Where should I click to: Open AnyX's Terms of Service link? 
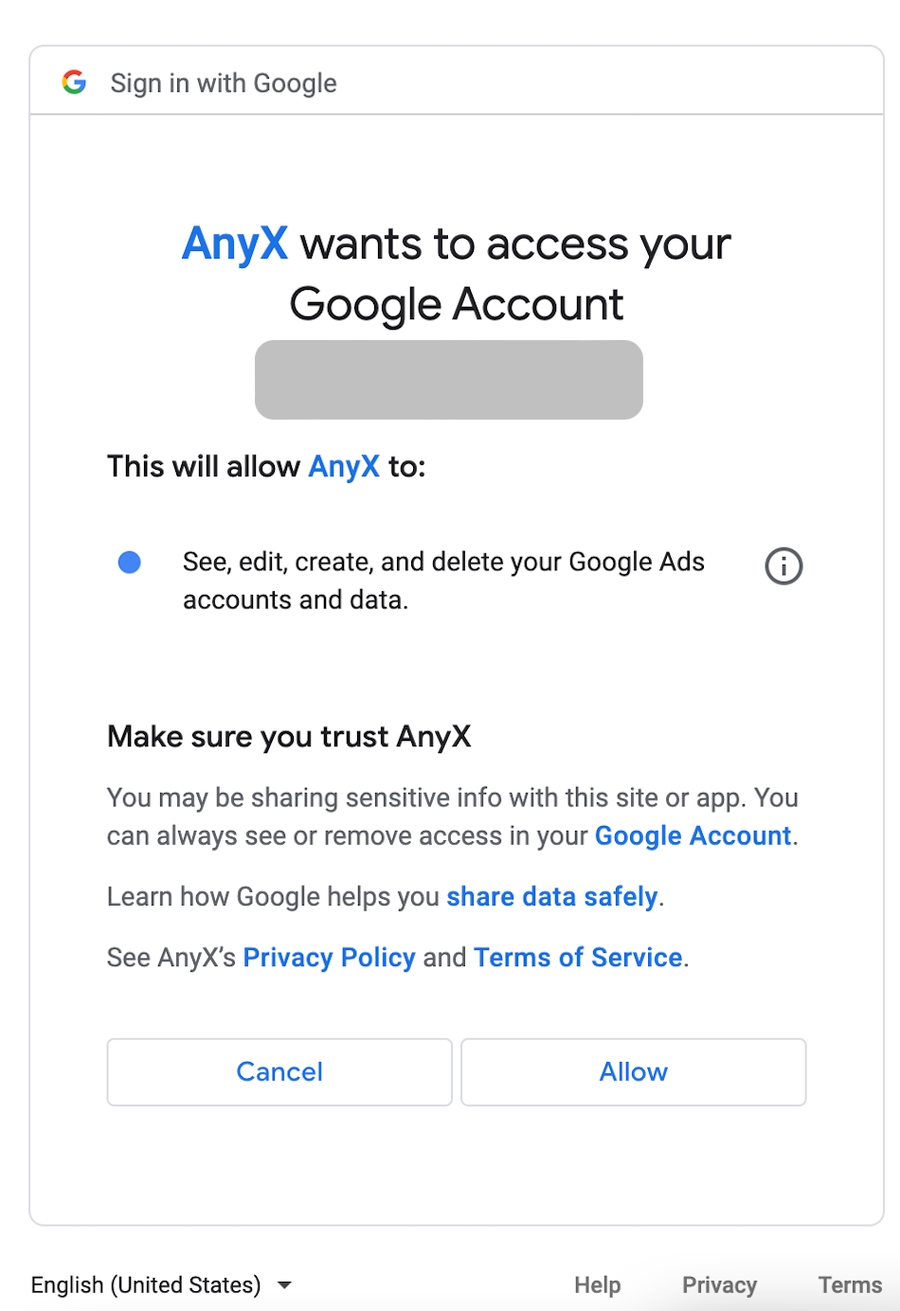point(578,957)
